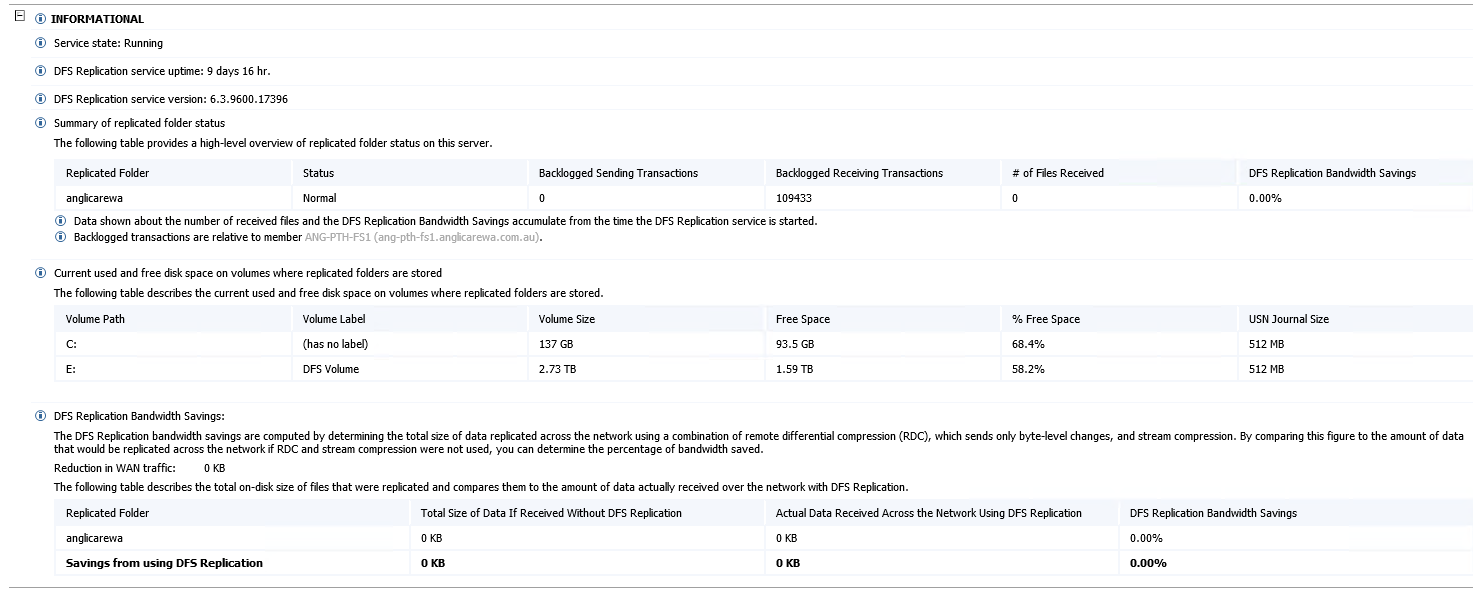Click the 'Status' column header
1473x594 pixels.
coord(318,173)
